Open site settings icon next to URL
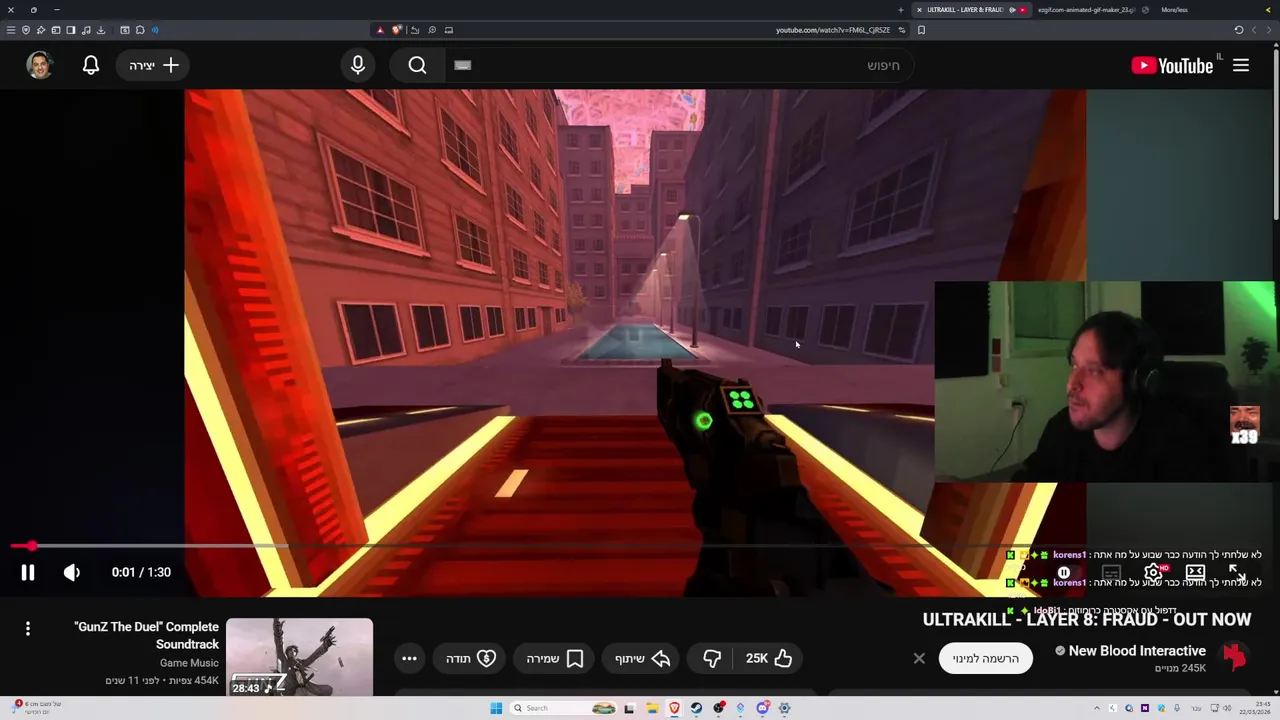Viewport: 1280px width, 720px height. tap(902, 30)
